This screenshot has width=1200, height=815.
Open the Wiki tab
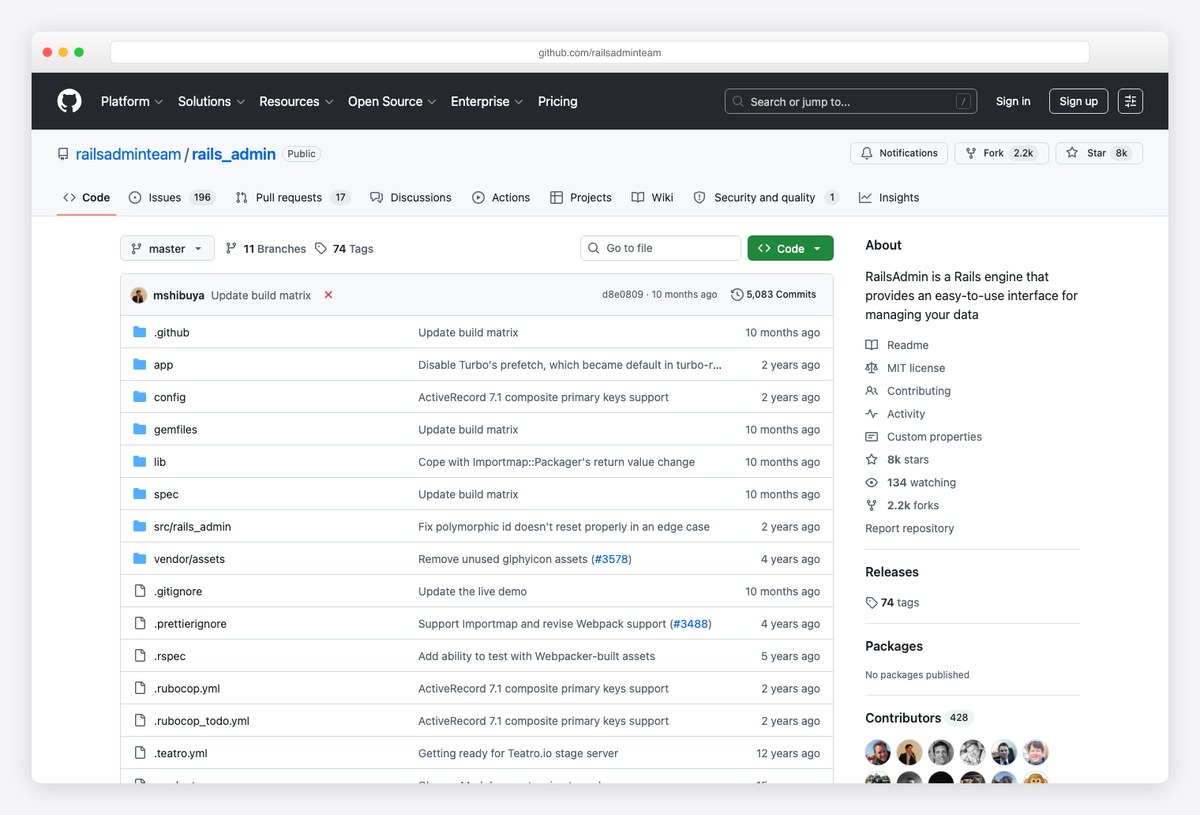652,198
